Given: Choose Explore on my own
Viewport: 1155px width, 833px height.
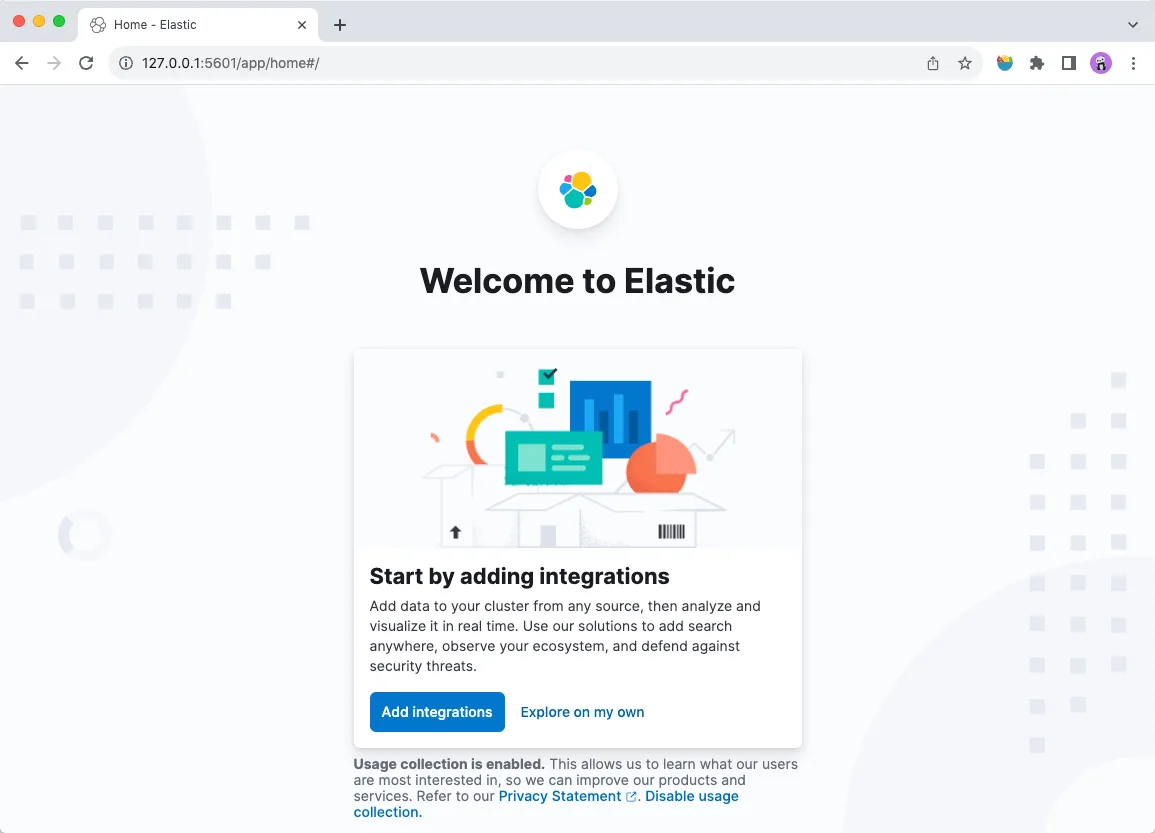Looking at the screenshot, I should pos(582,711).
